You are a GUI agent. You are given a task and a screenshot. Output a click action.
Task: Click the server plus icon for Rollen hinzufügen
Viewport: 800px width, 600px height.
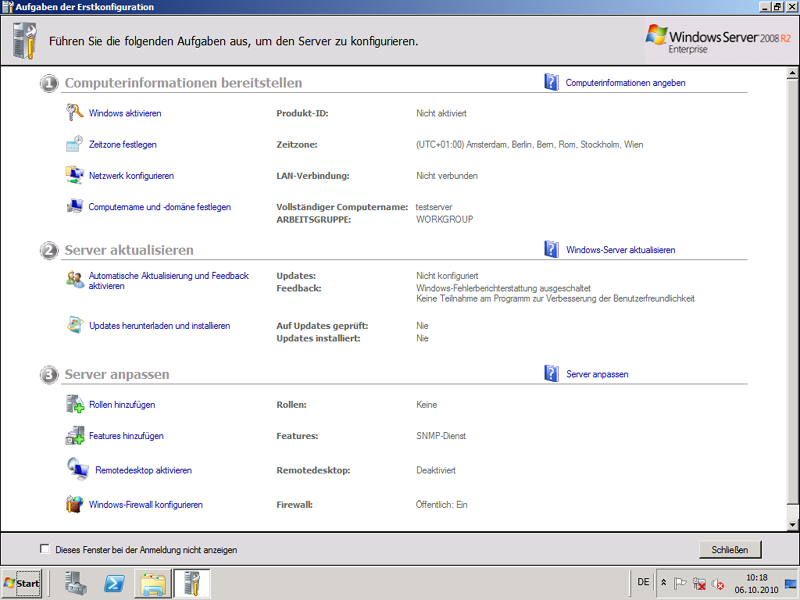coord(75,404)
